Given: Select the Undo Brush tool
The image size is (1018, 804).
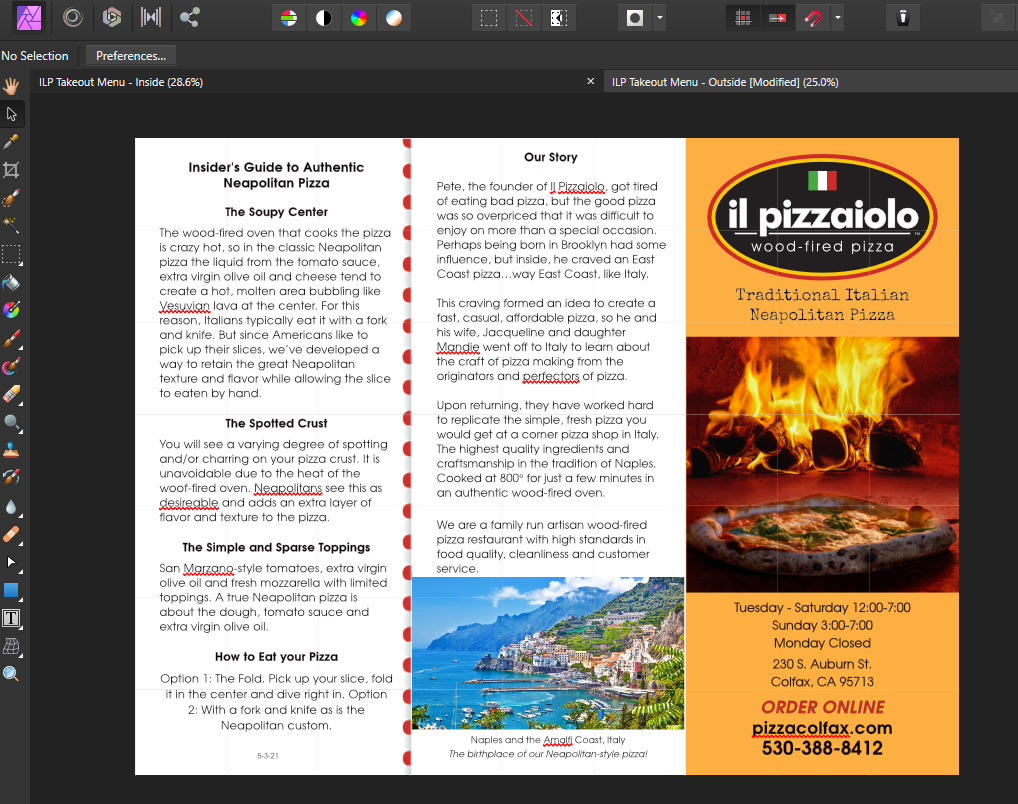Looking at the screenshot, I should pos(11,478).
